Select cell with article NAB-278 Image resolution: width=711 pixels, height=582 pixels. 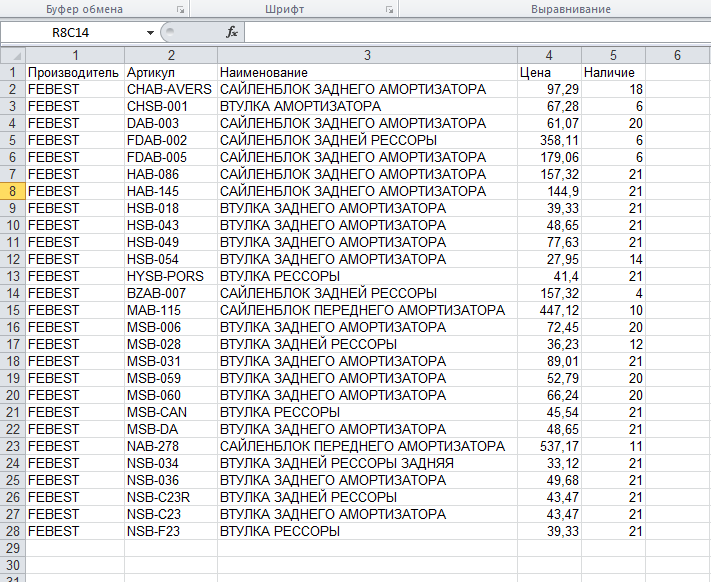tap(171, 446)
